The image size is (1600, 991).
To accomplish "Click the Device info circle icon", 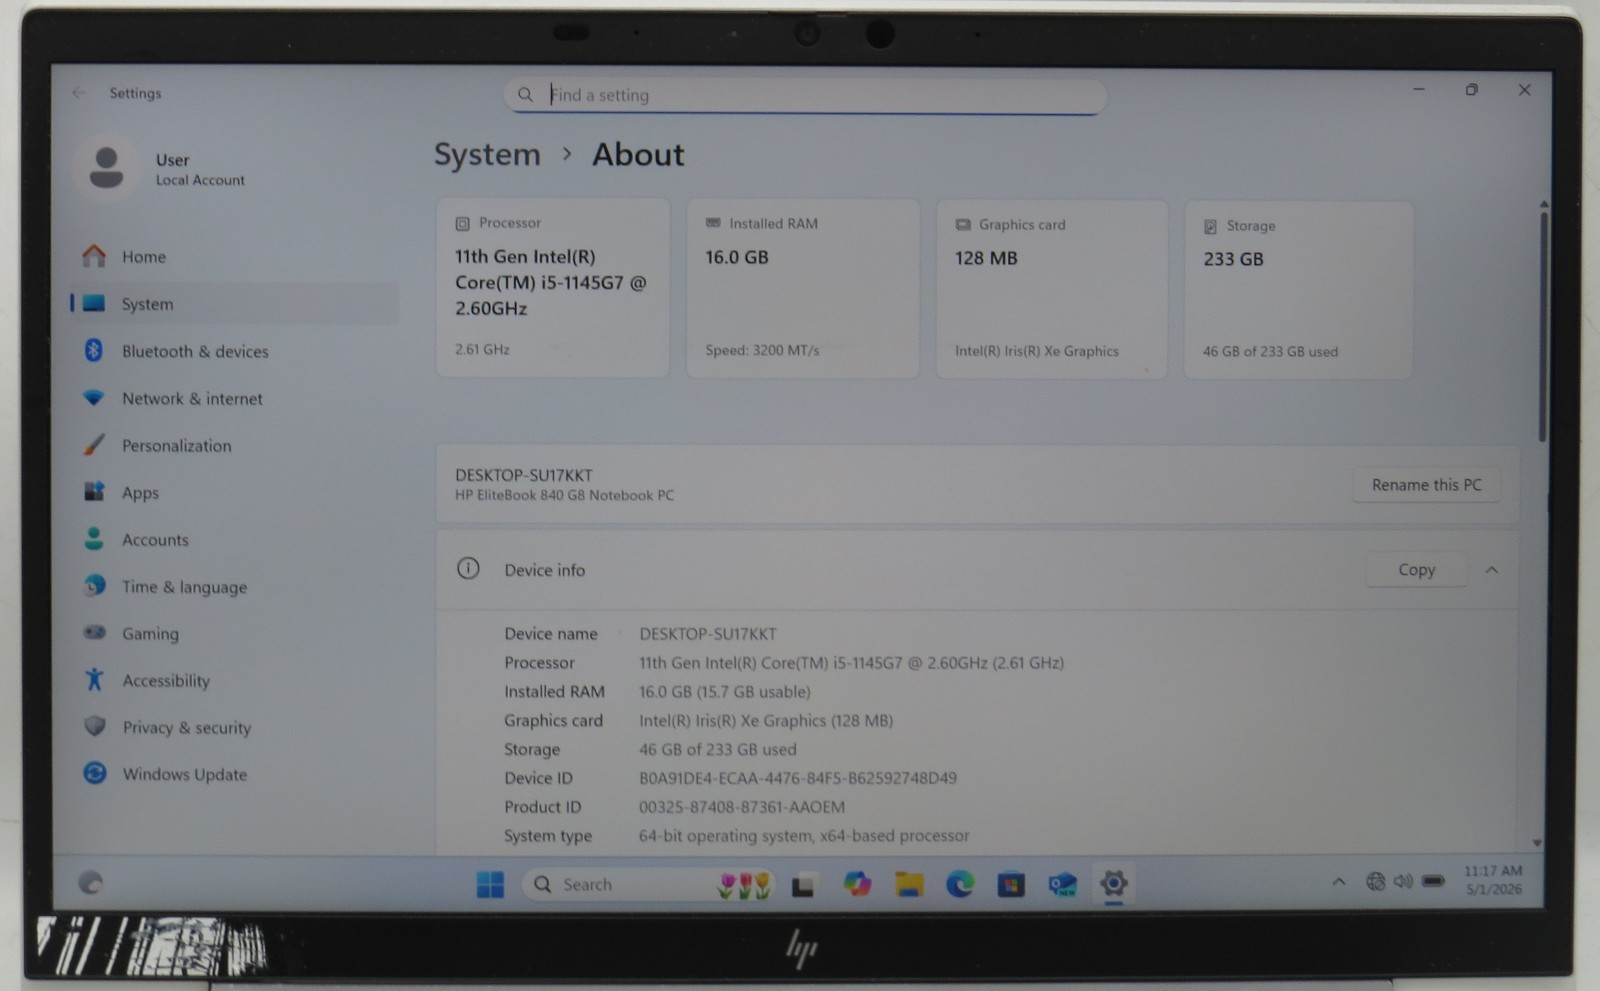I will click(x=468, y=569).
